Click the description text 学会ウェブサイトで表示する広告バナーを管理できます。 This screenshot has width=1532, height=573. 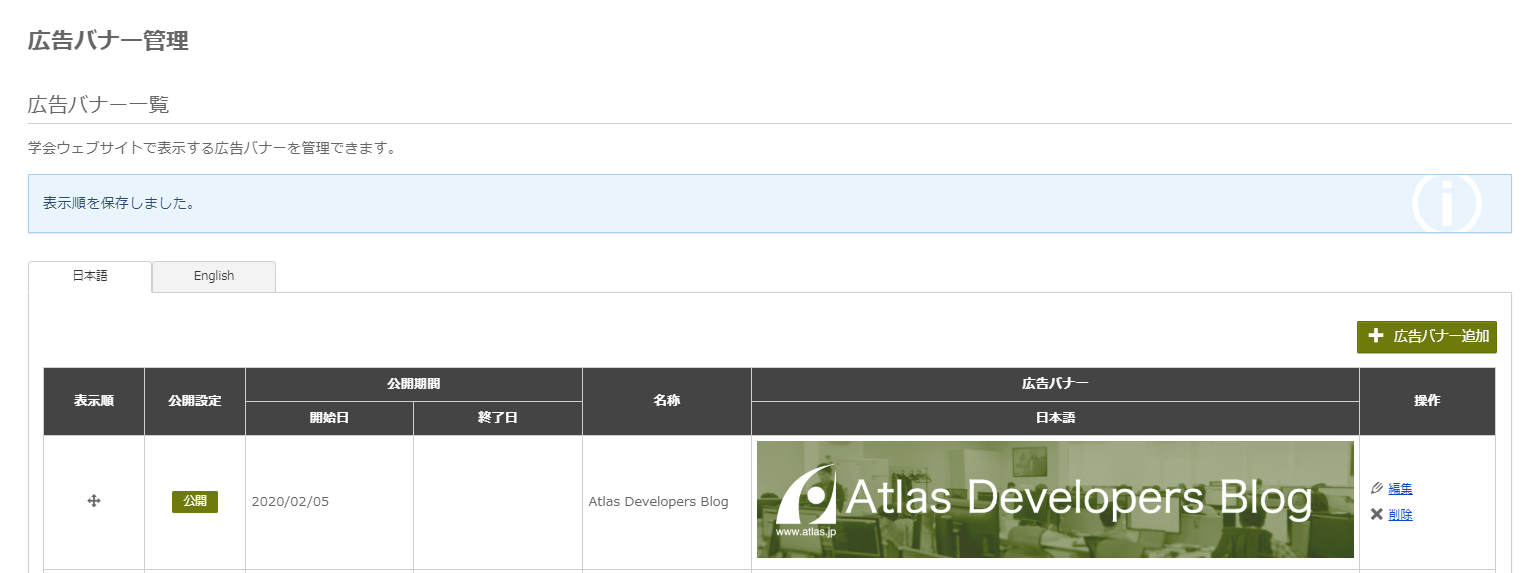(x=213, y=149)
